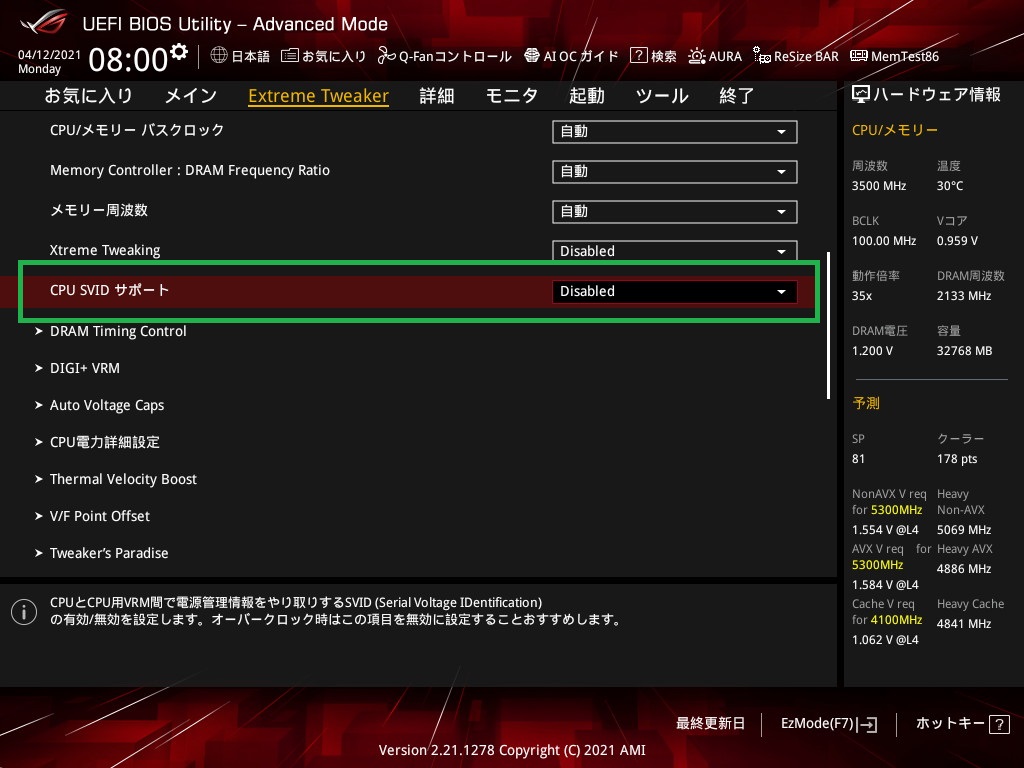Viewport: 1024px width, 768px height.
Task: Click 5069 MHz Heavy Non-AVX value
Action: pyautogui.click(x=964, y=530)
